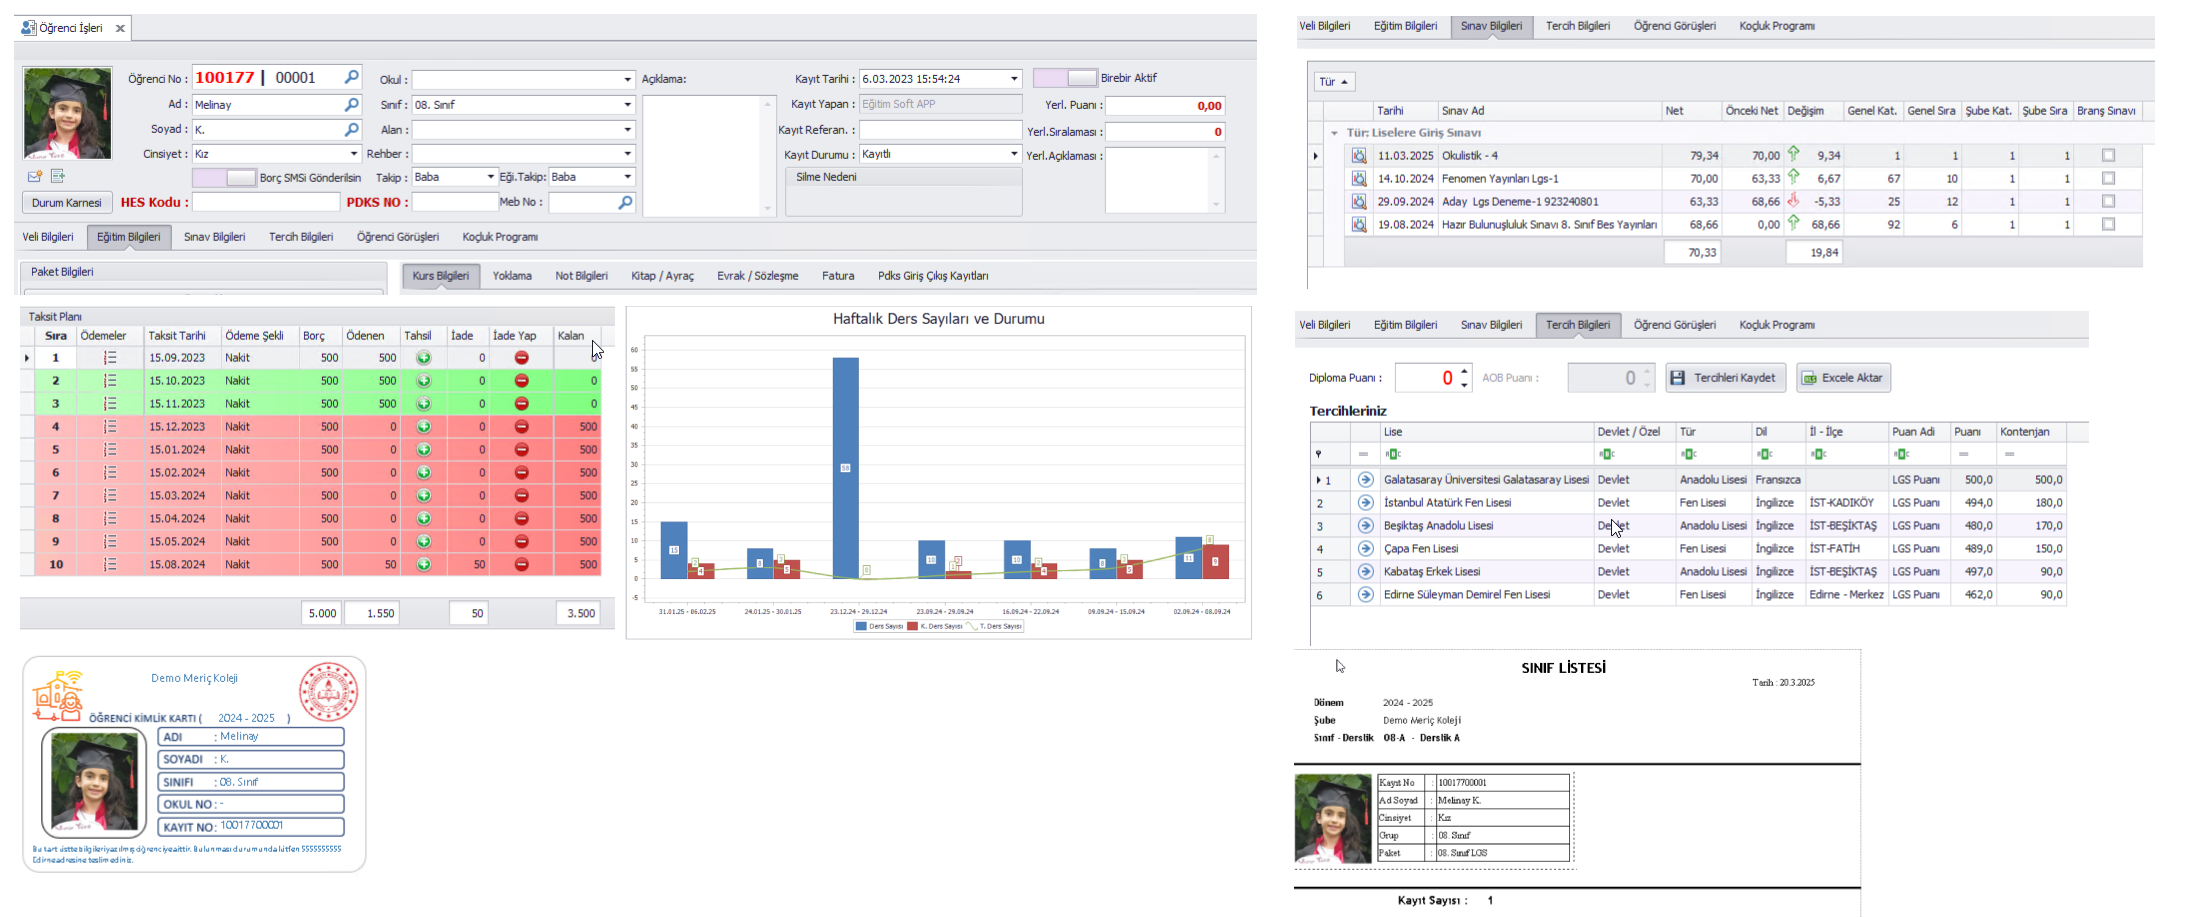
Task: Click red İade Yap icon for 15.08.2024 row
Action: (521, 564)
